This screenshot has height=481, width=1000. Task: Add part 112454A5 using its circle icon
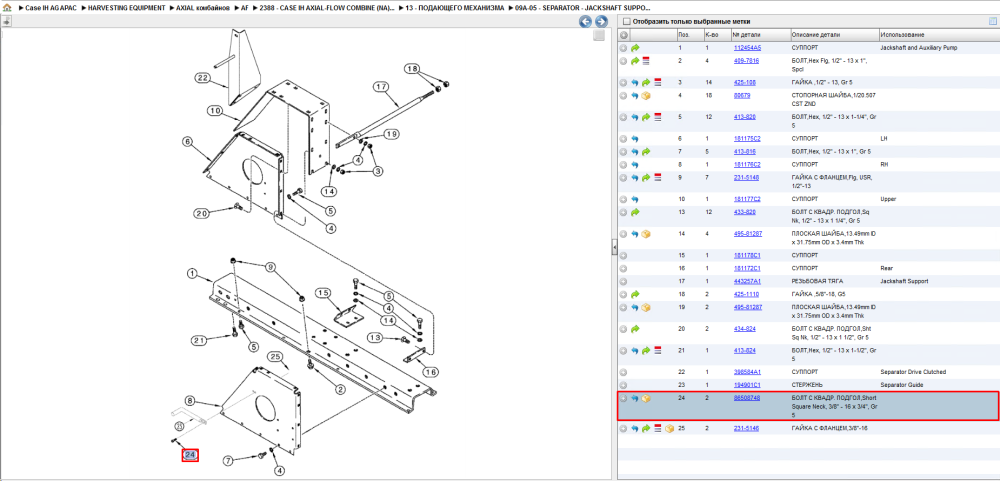pyautogui.click(x=624, y=48)
